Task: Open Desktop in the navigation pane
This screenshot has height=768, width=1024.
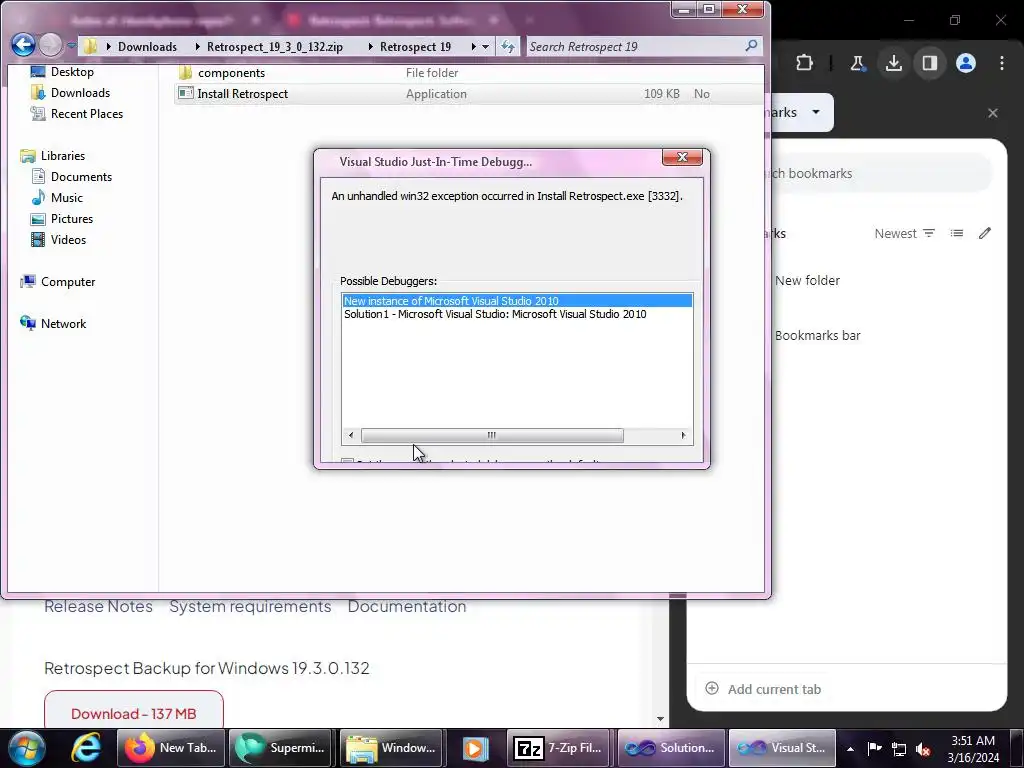Action: 72,72
